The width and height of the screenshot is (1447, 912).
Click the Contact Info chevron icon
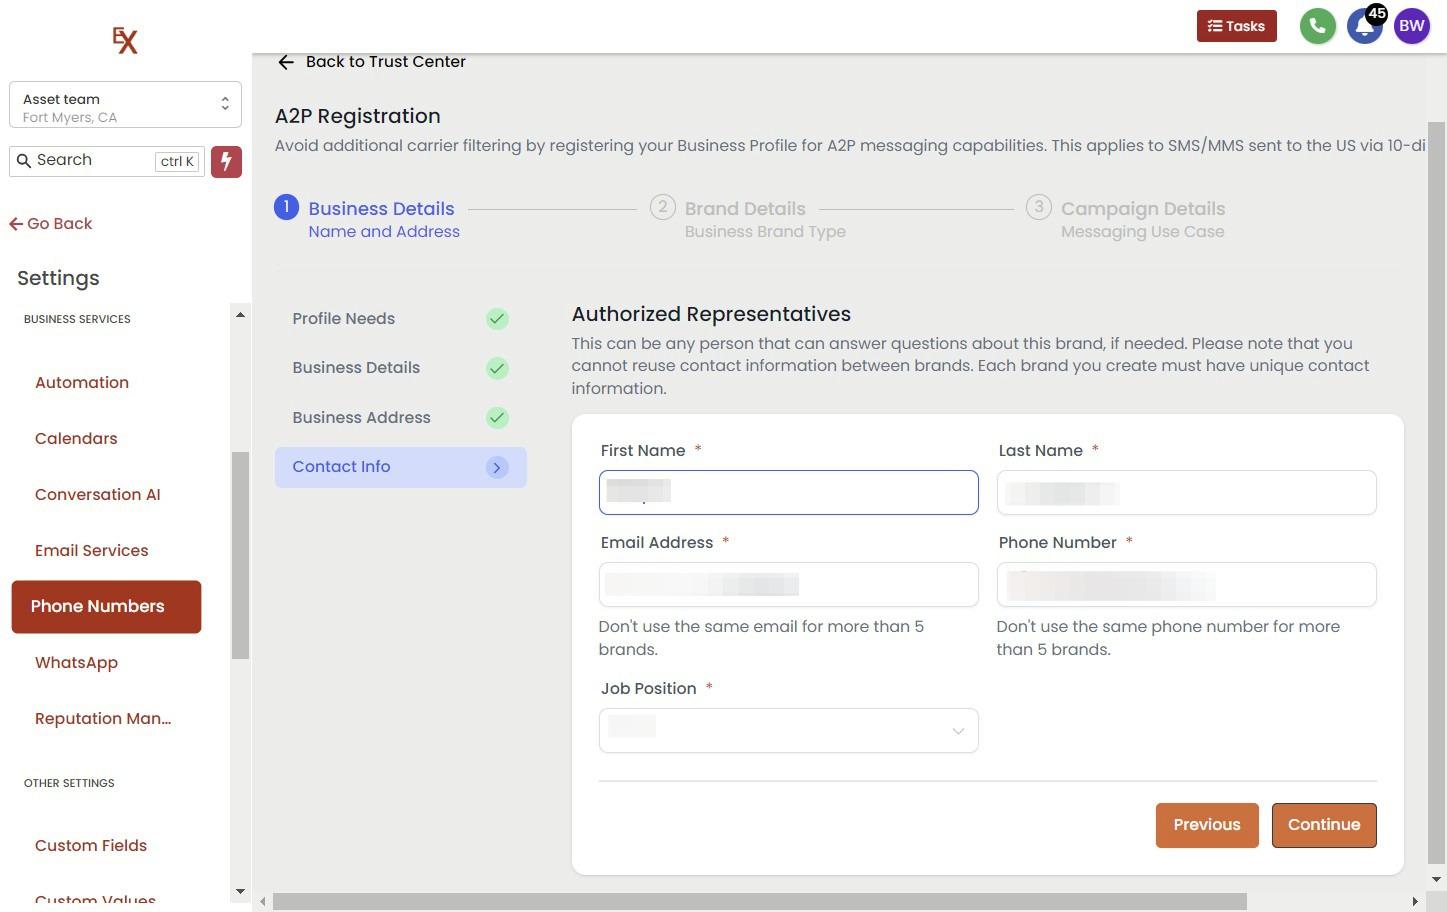pos(497,467)
